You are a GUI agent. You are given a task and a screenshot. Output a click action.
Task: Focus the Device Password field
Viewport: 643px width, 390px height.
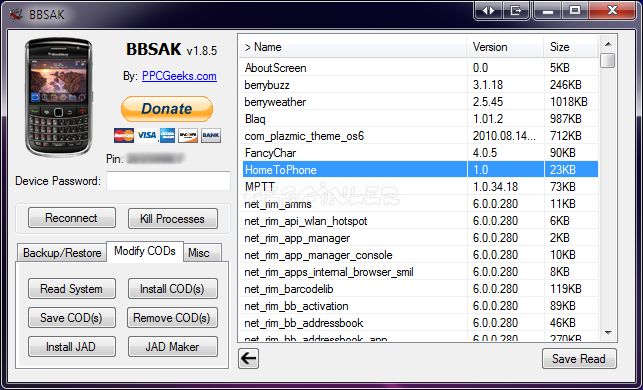168,181
